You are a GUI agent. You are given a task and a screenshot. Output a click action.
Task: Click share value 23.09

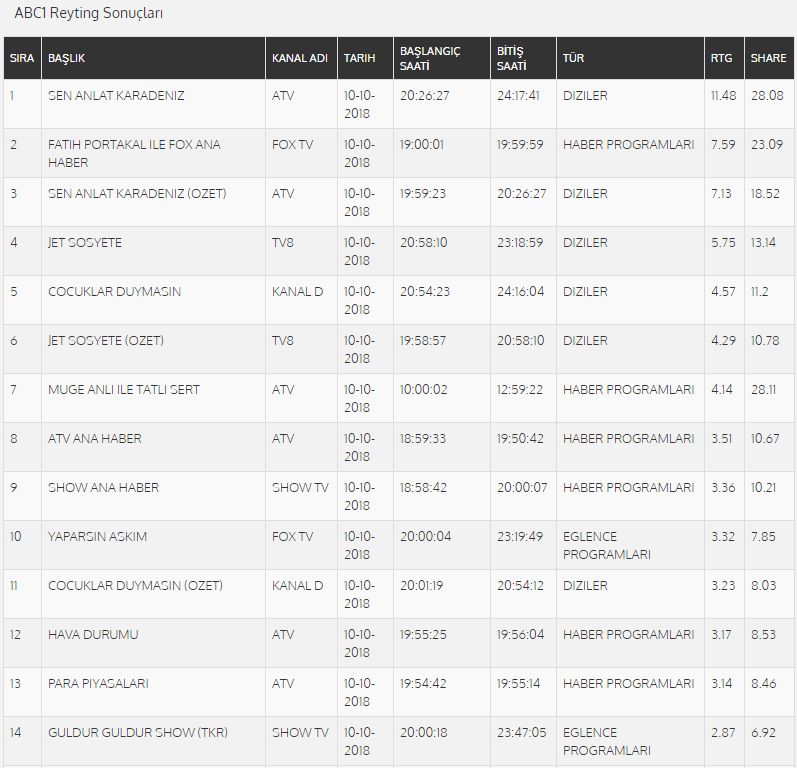click(x=767, y=145)
